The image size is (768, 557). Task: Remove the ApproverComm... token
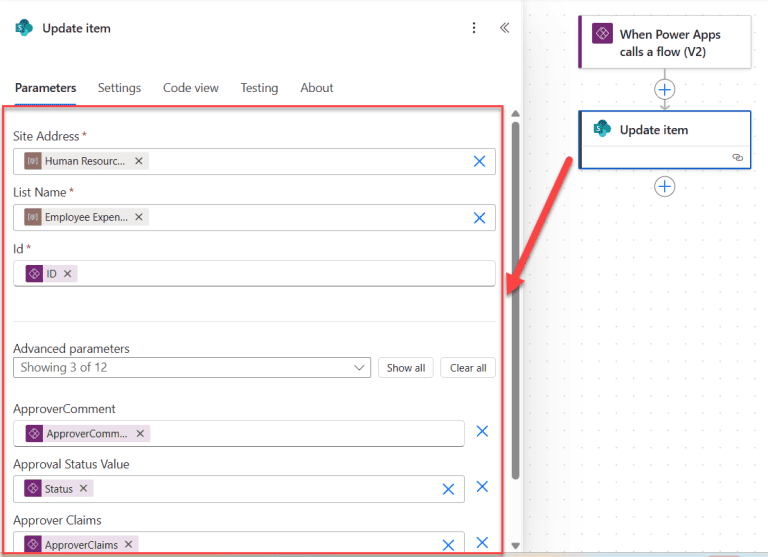click(141, 434)
